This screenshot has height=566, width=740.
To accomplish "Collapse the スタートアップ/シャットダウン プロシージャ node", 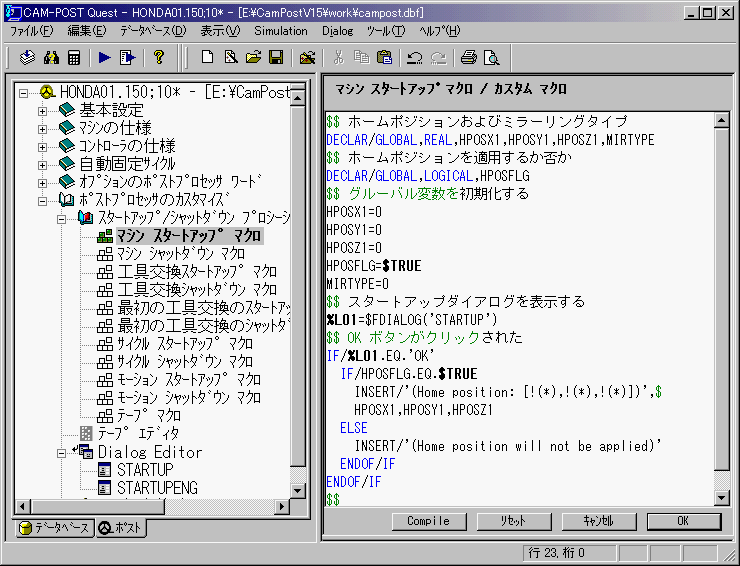I will point(61,219).
